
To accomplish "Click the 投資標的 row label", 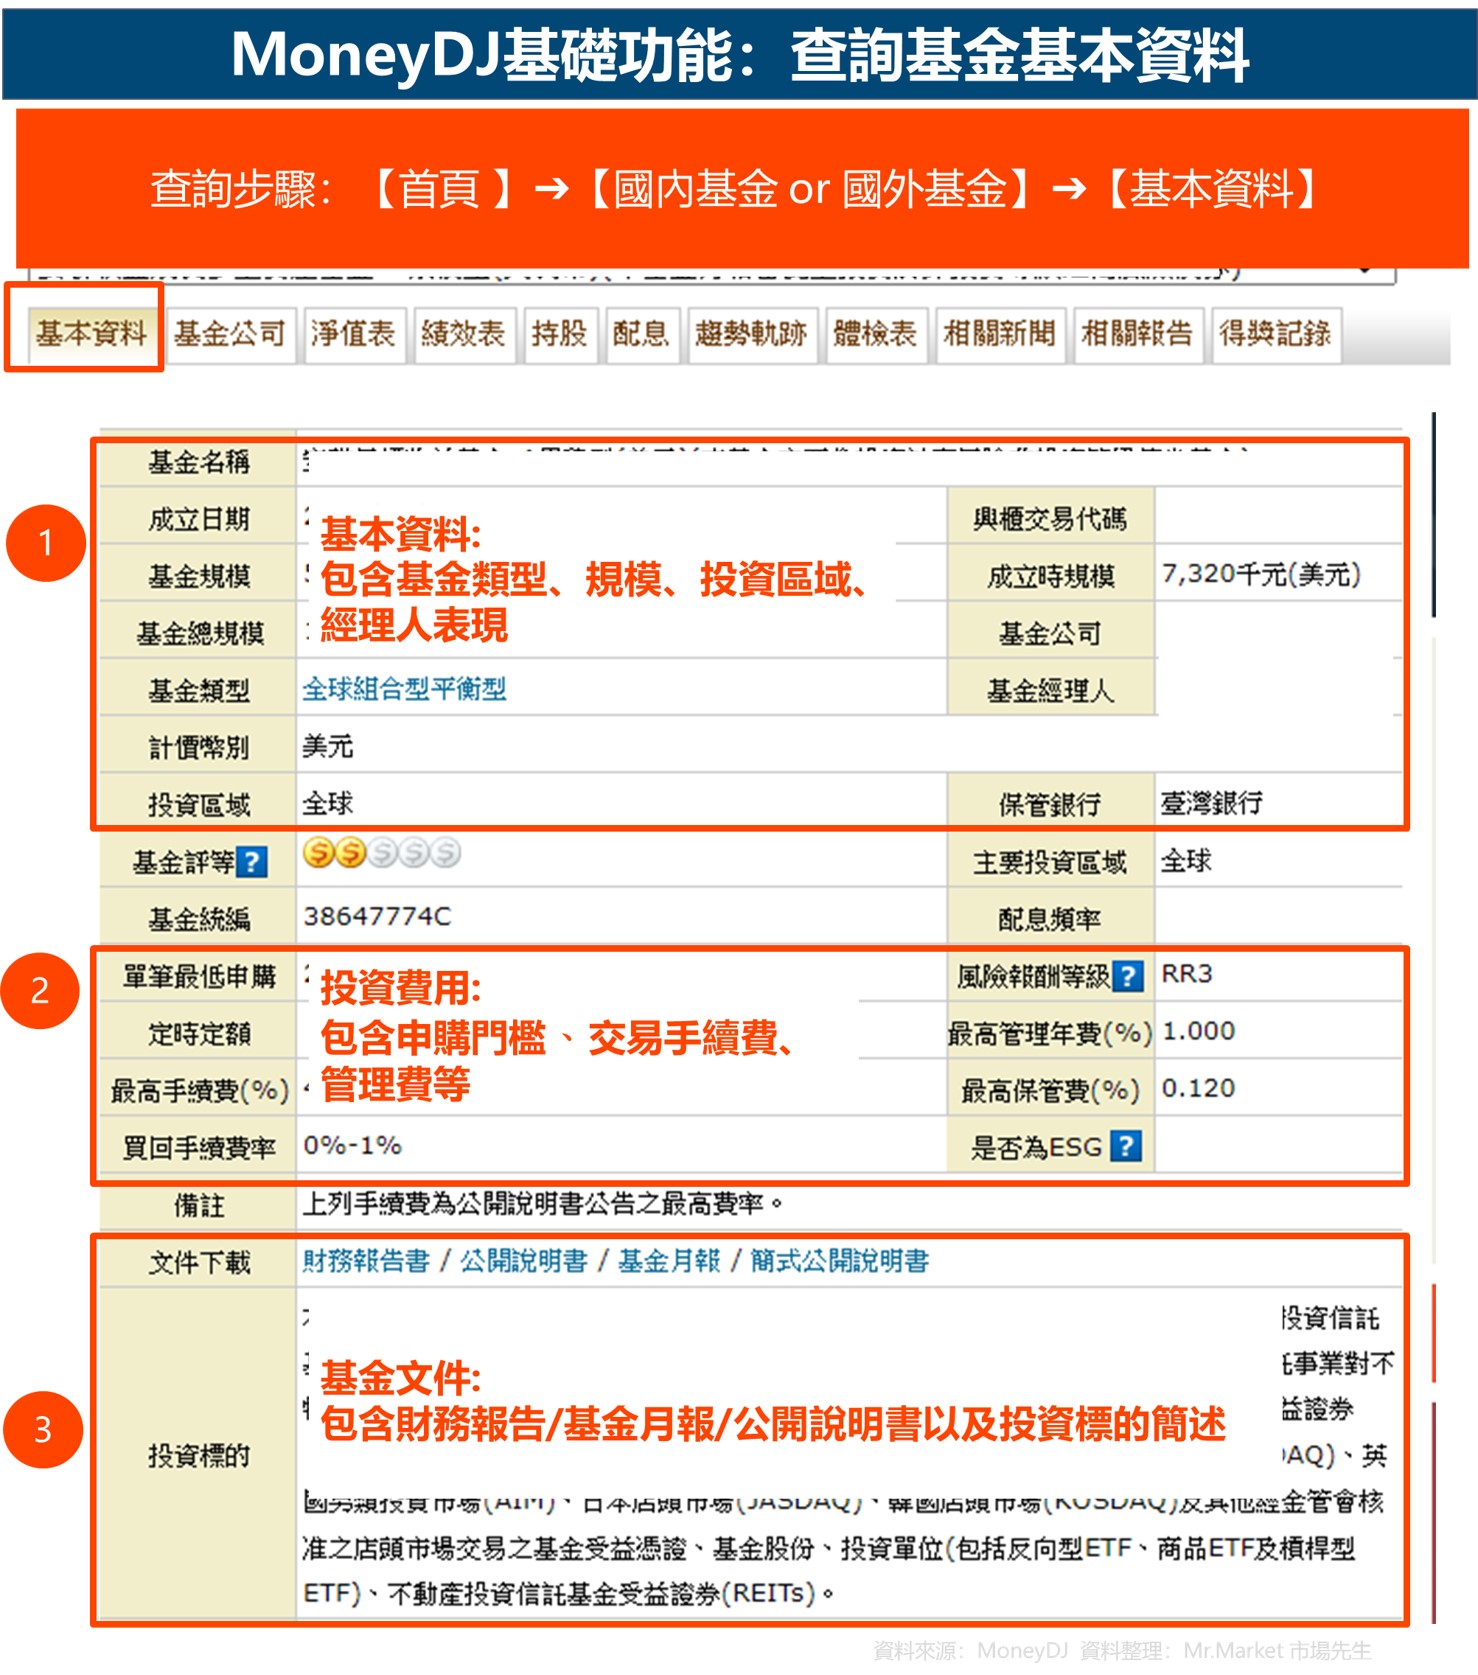I will click(x=199, y=1455).
